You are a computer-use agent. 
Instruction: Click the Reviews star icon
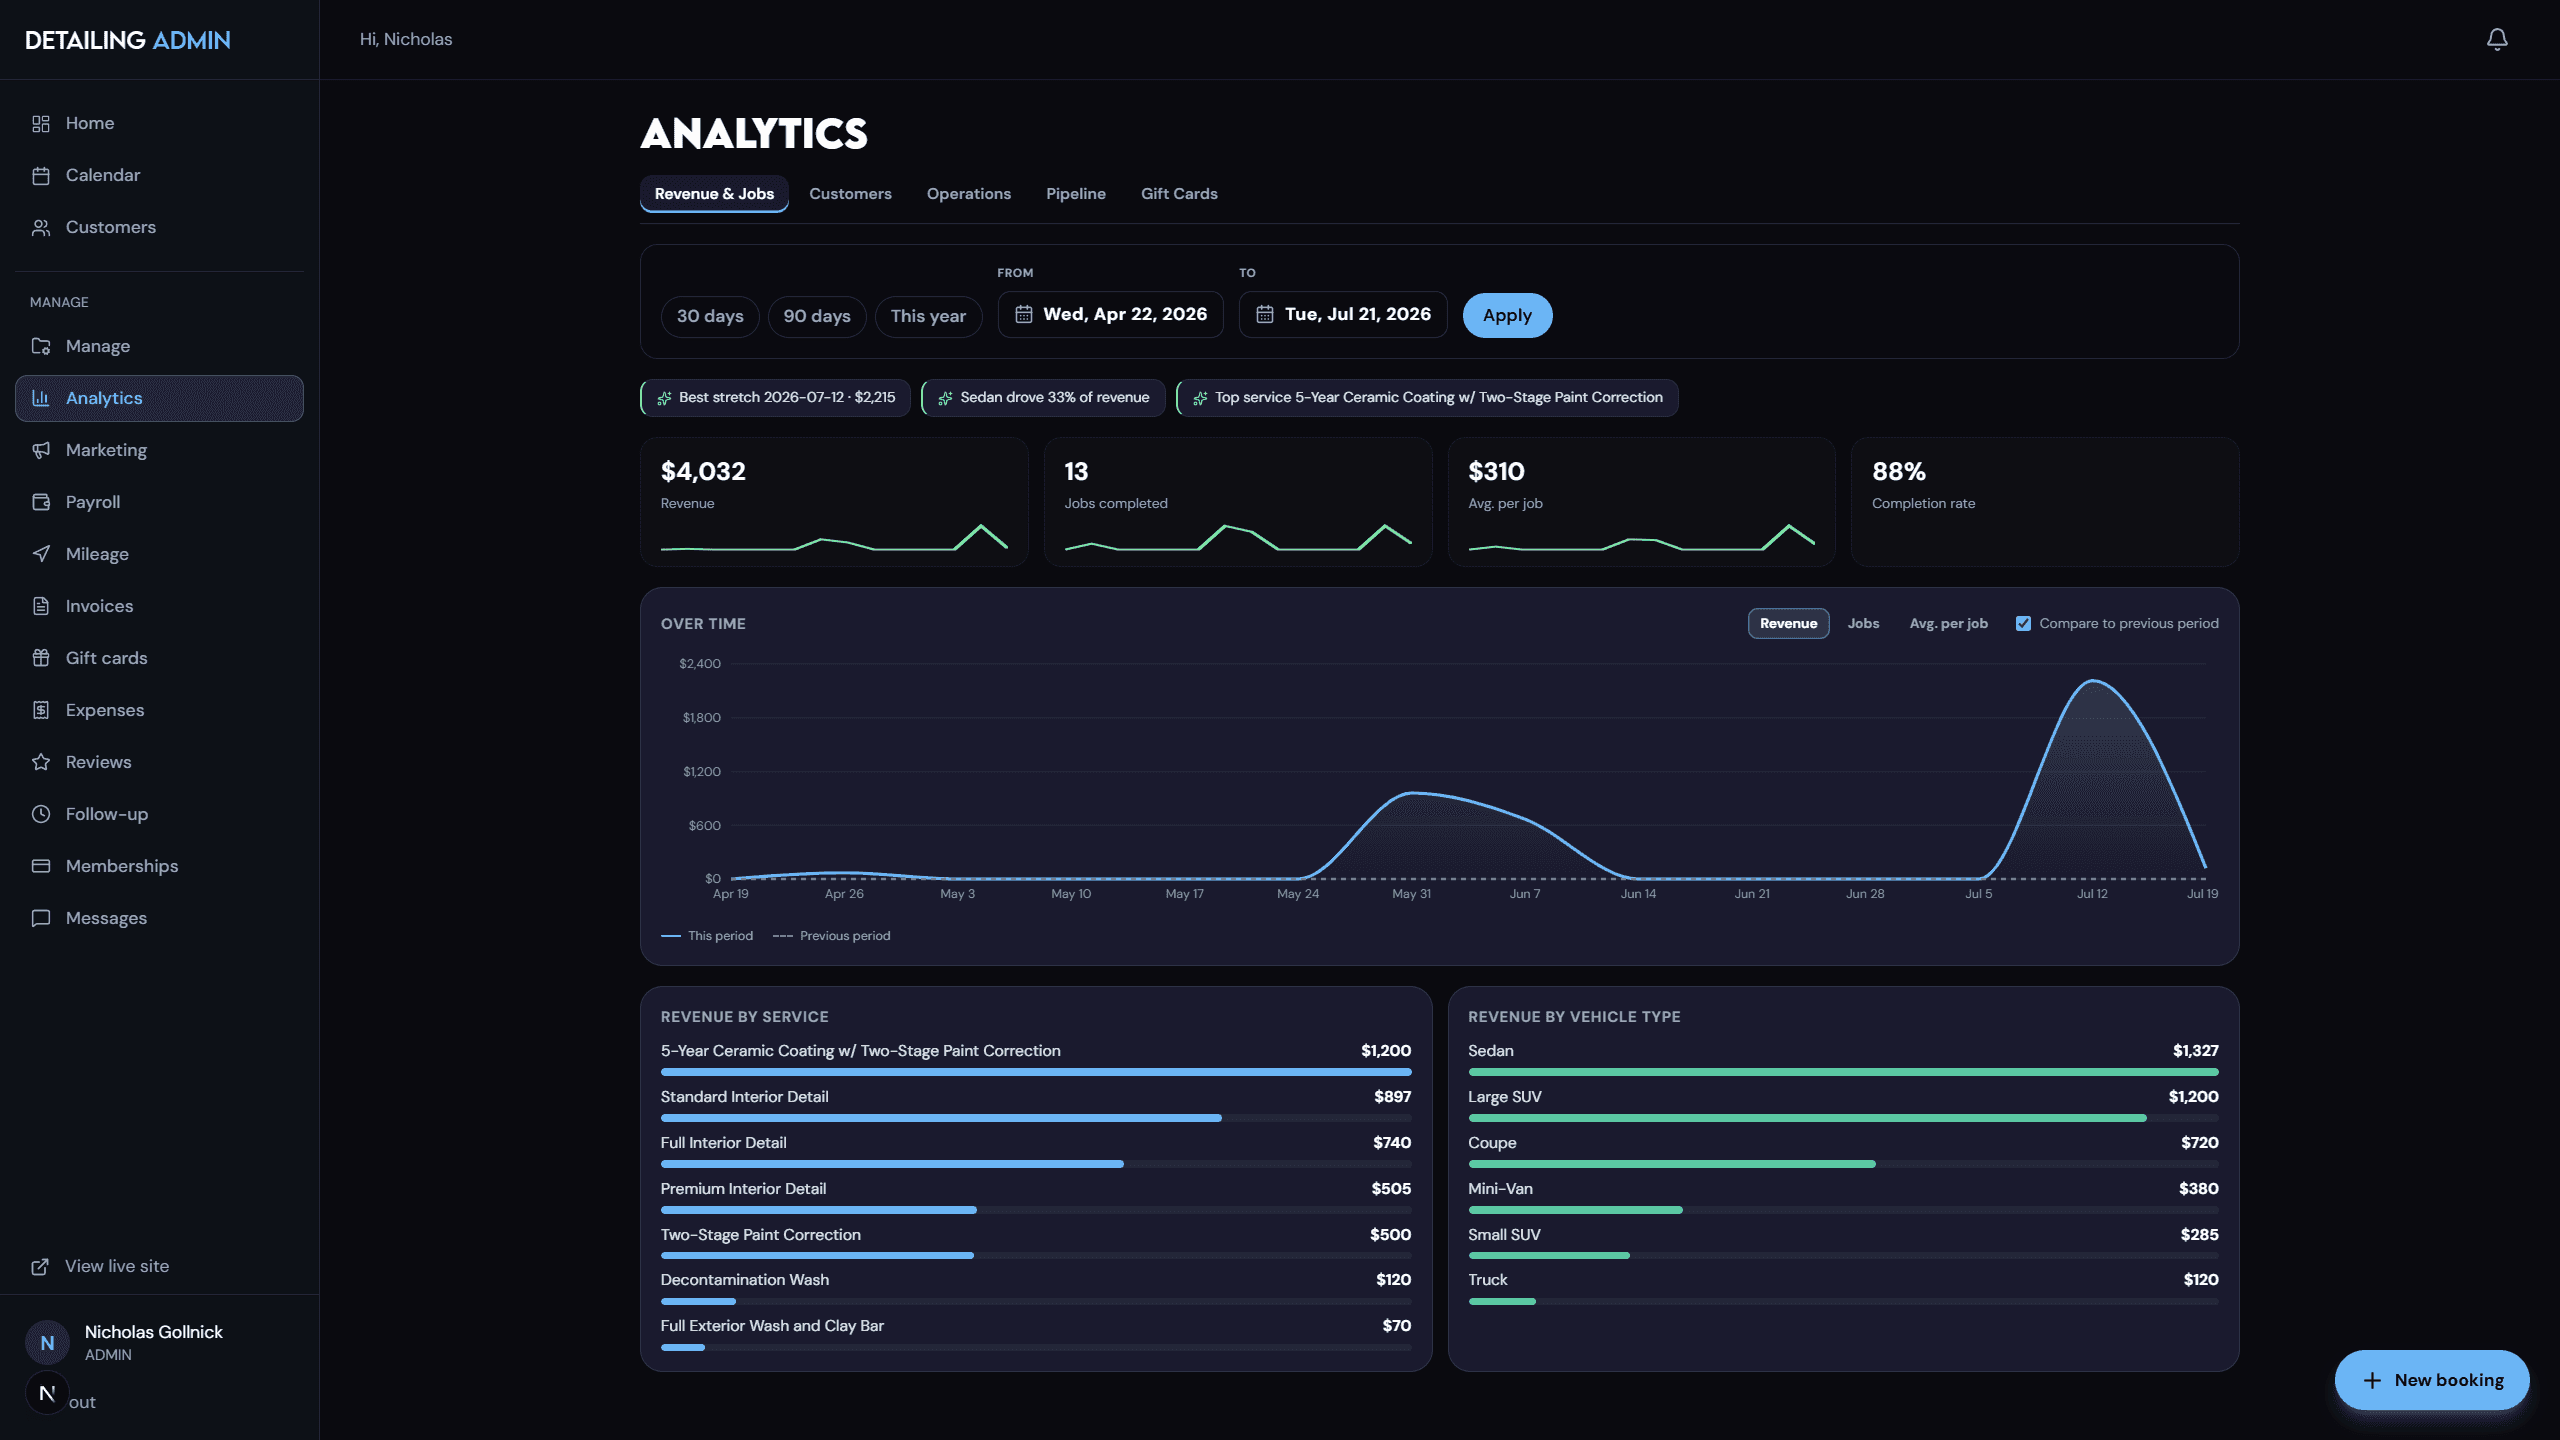41,762
